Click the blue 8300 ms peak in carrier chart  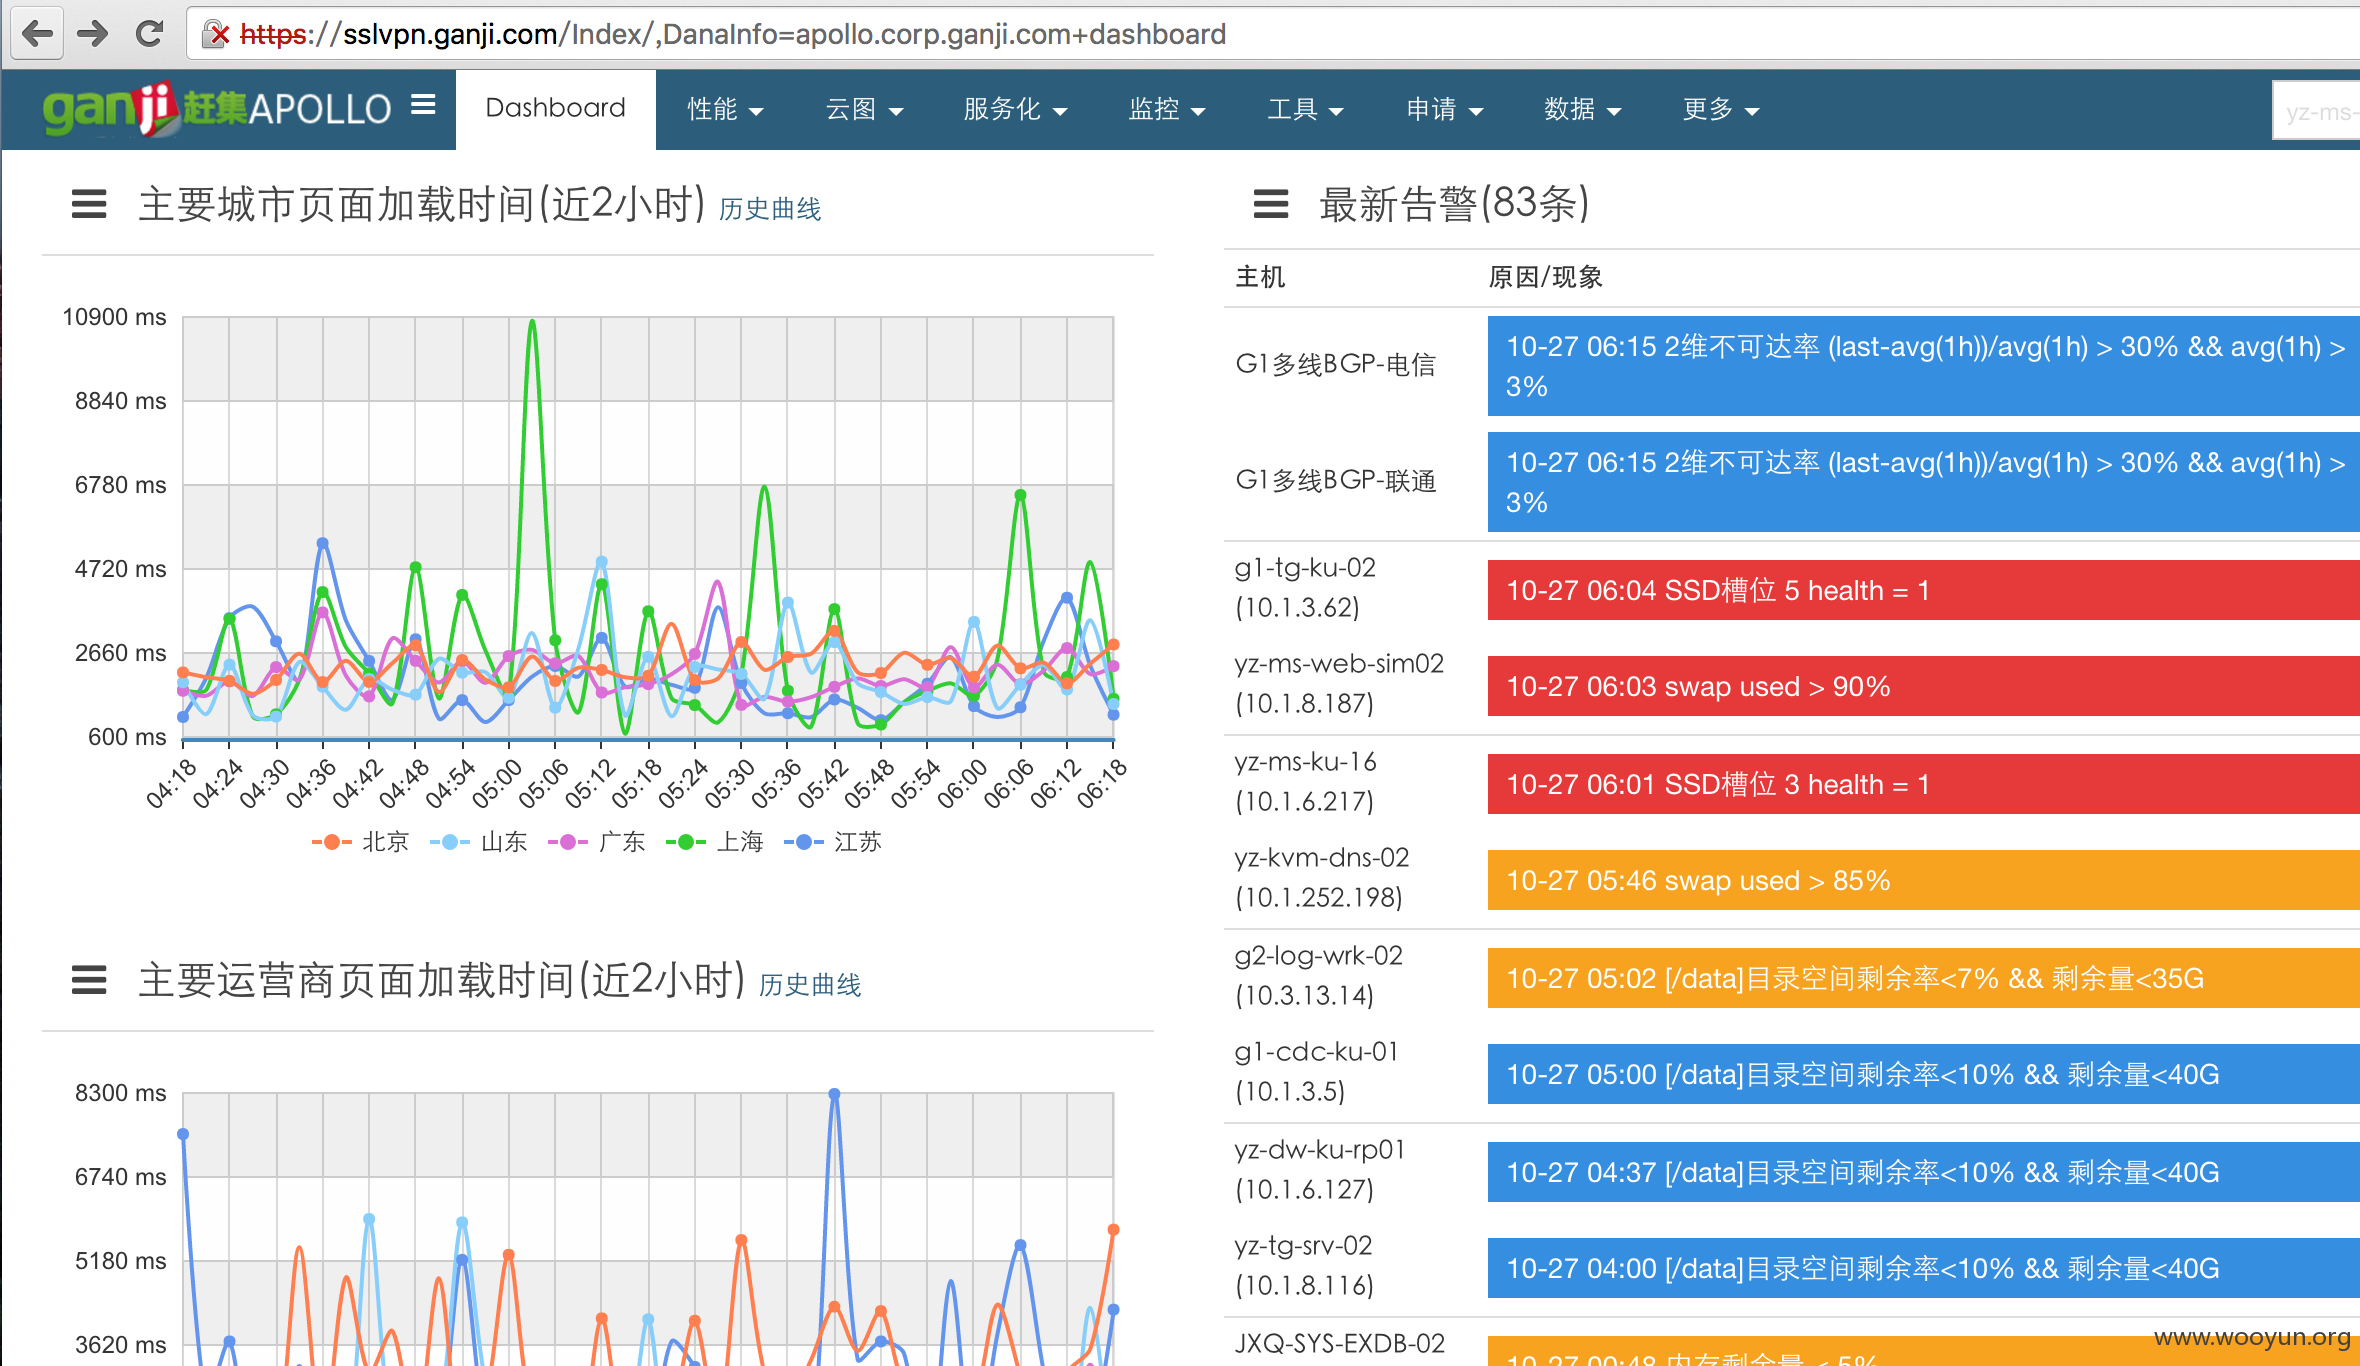pos(834,1094)
